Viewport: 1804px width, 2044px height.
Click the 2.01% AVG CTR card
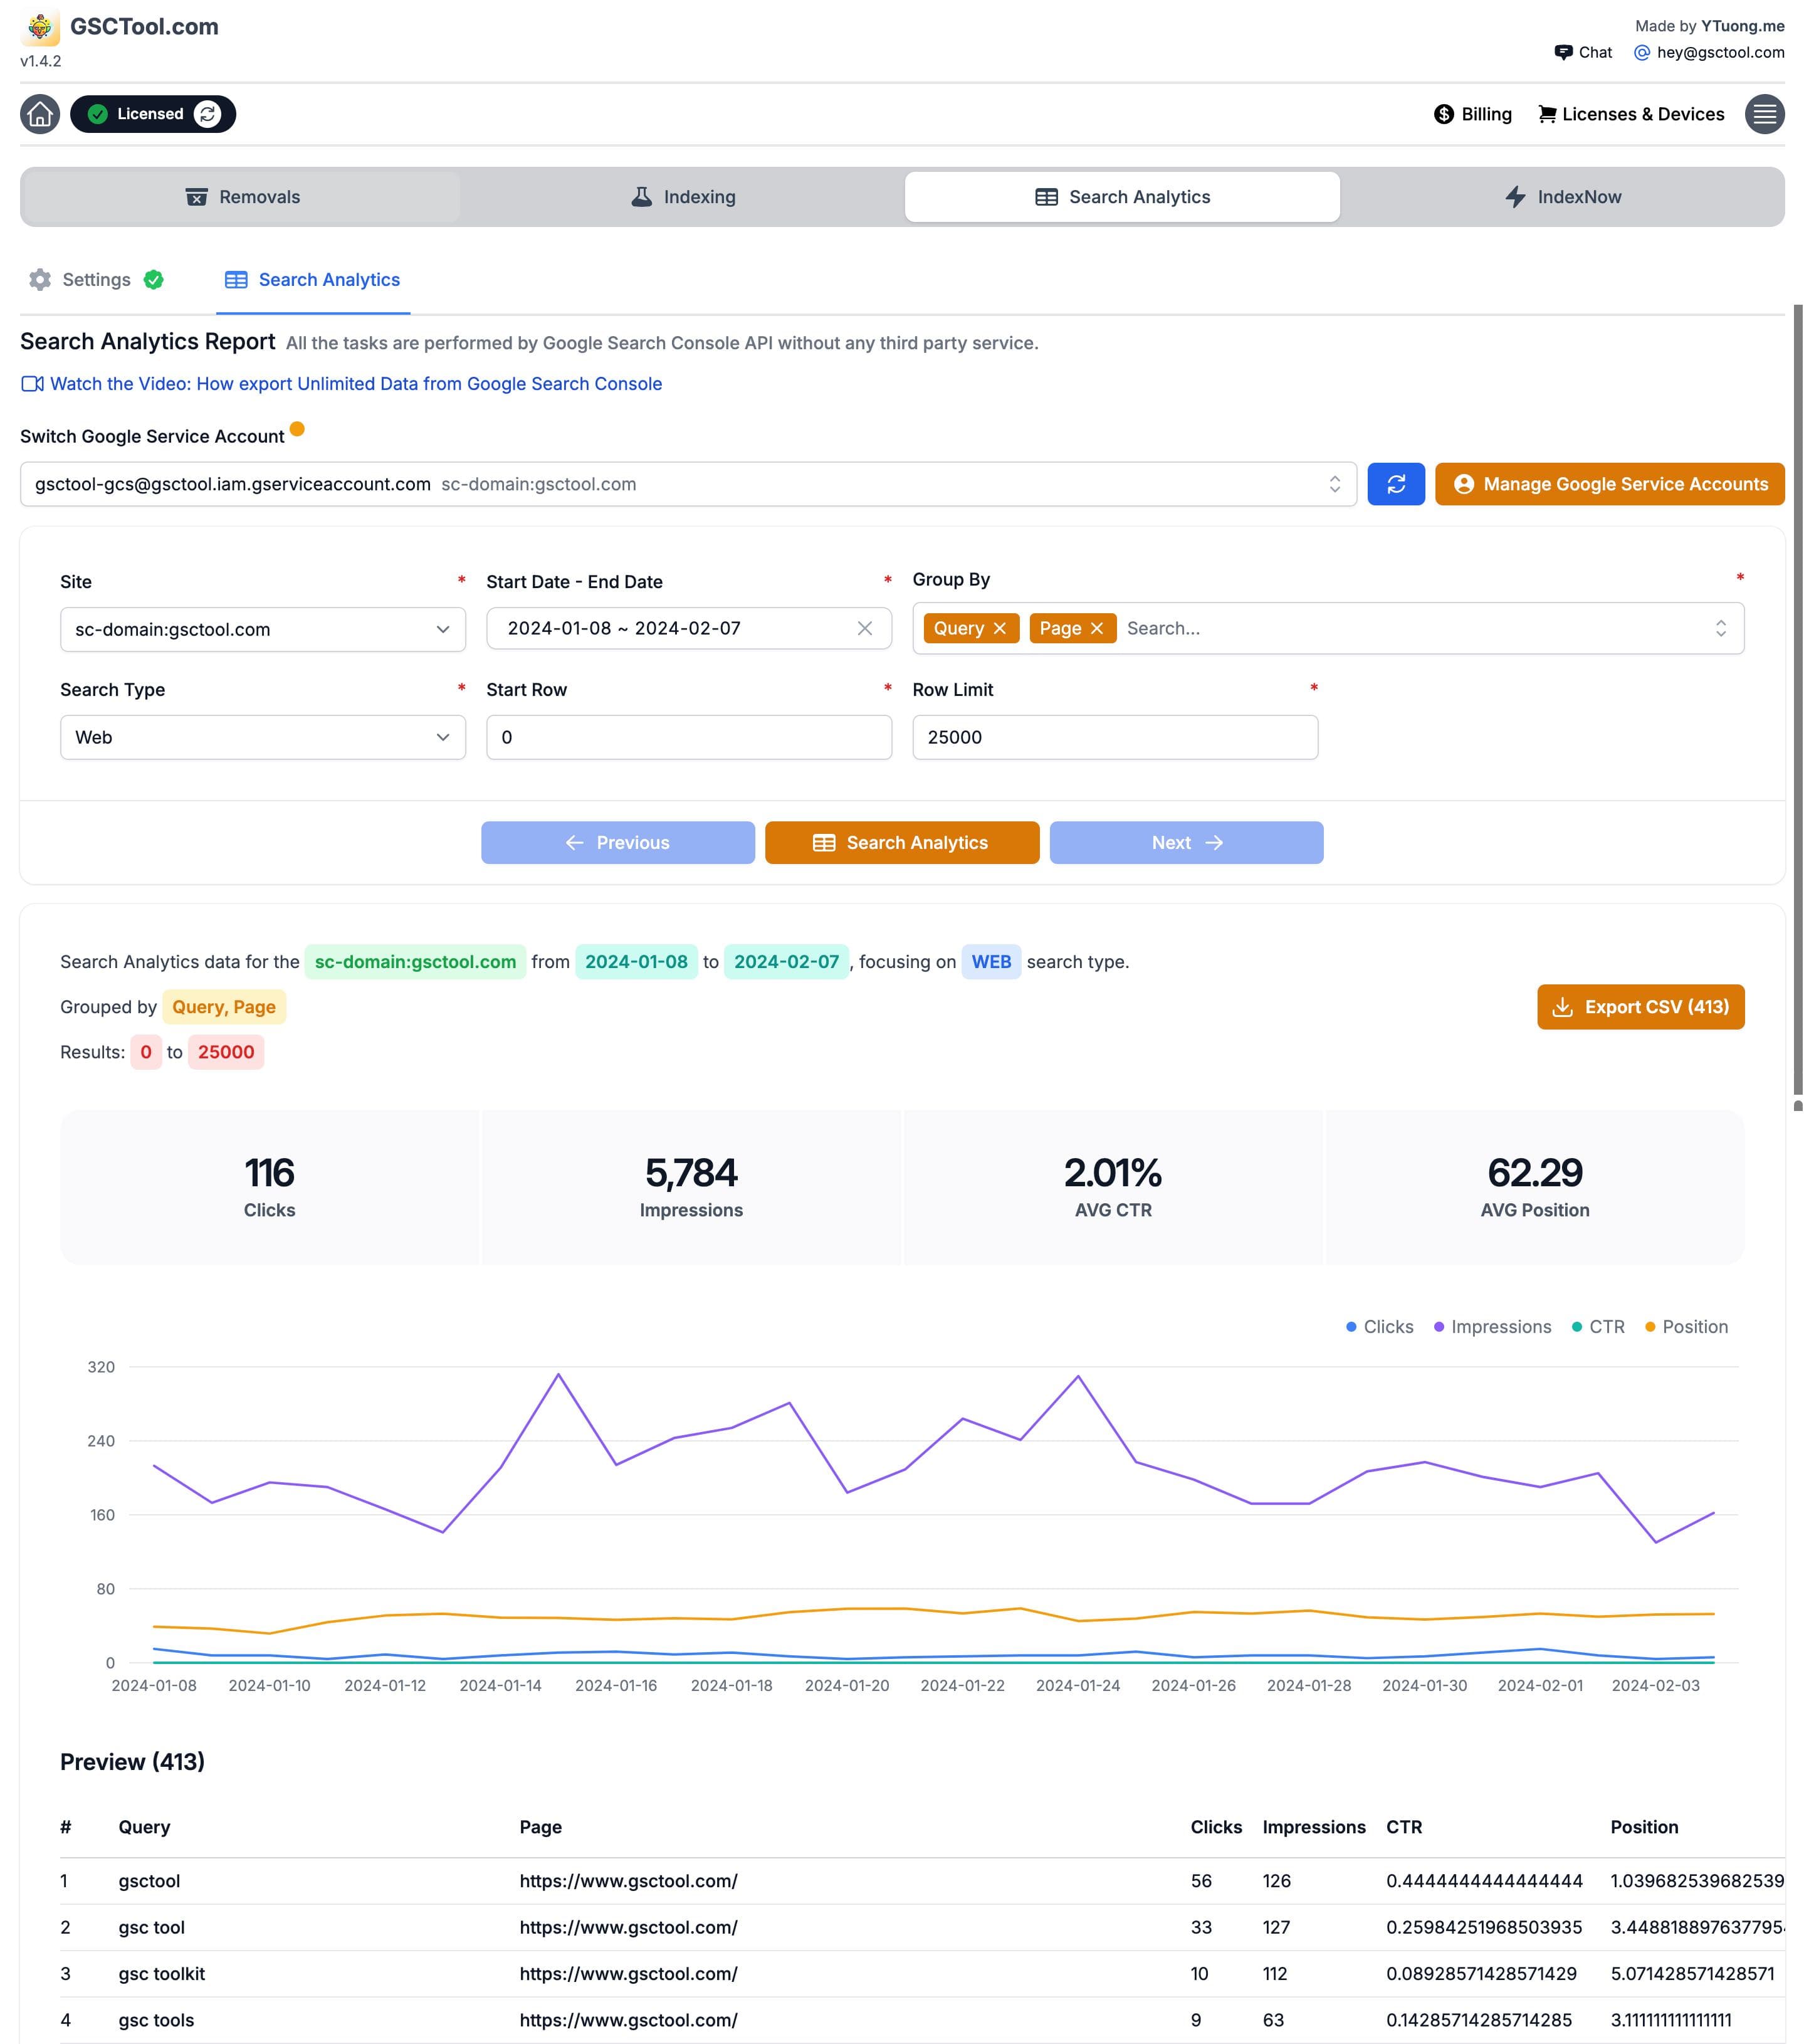(1113, 1187)
